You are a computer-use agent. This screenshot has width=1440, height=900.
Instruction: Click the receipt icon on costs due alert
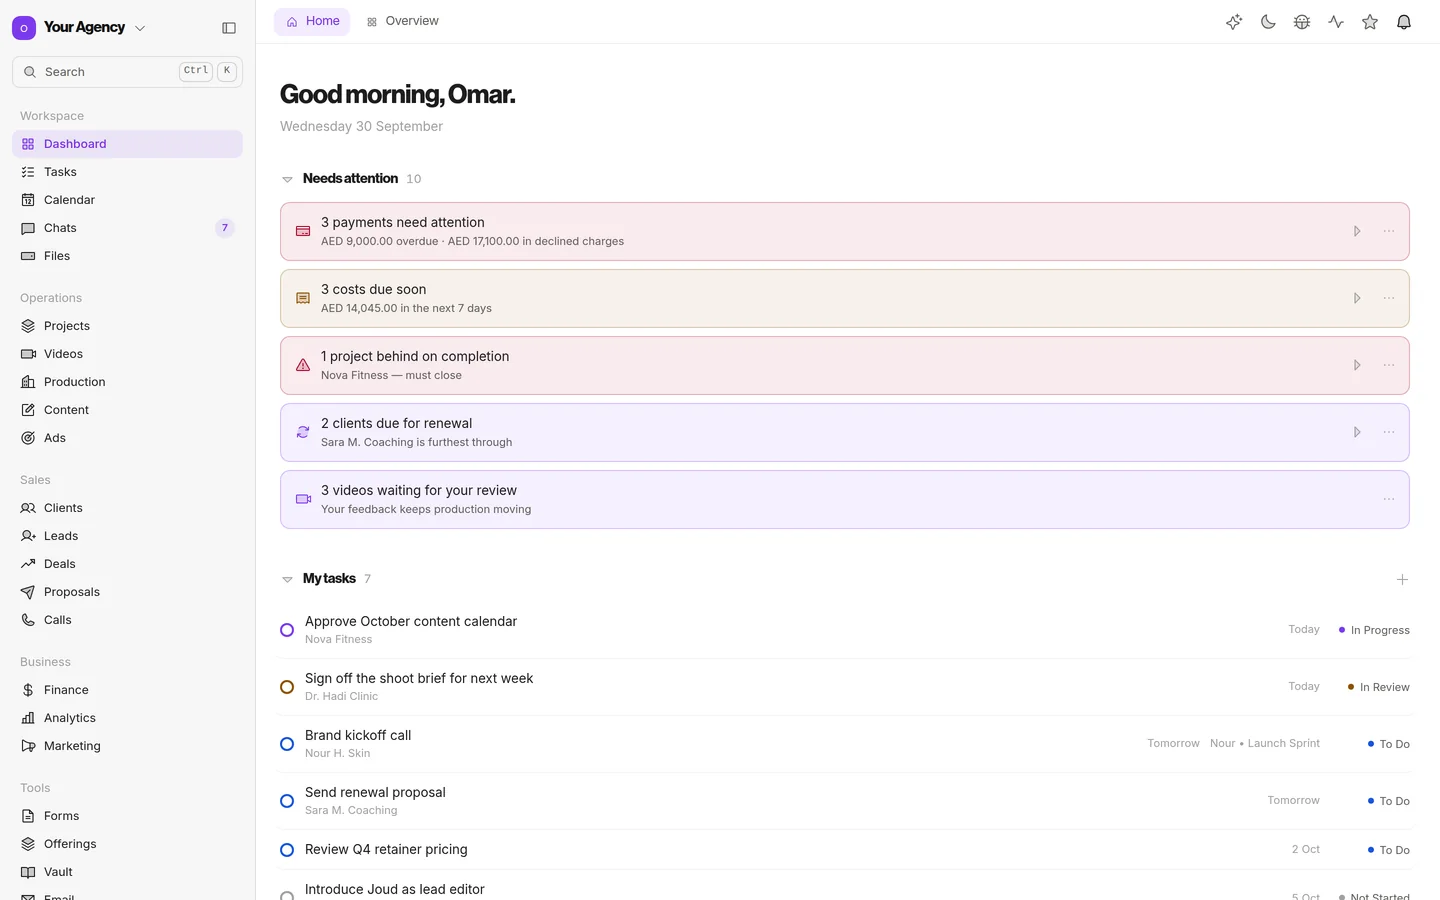303,299
